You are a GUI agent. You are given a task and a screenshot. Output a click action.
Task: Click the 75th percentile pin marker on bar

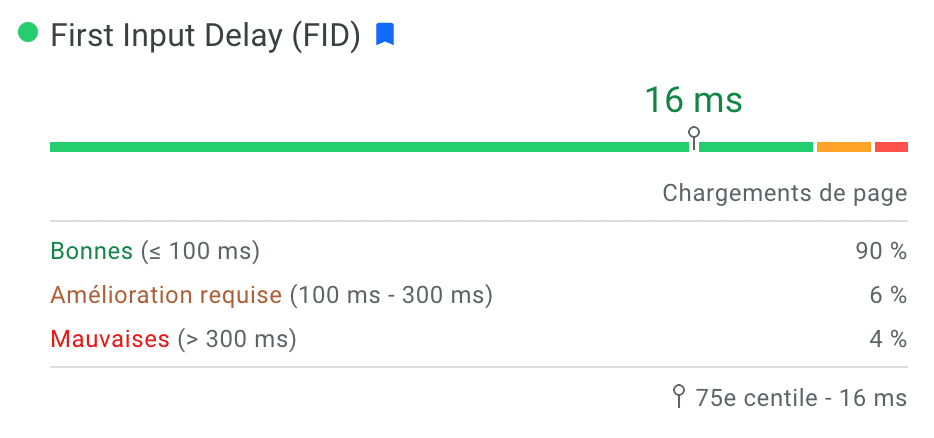tap(693, 138)
